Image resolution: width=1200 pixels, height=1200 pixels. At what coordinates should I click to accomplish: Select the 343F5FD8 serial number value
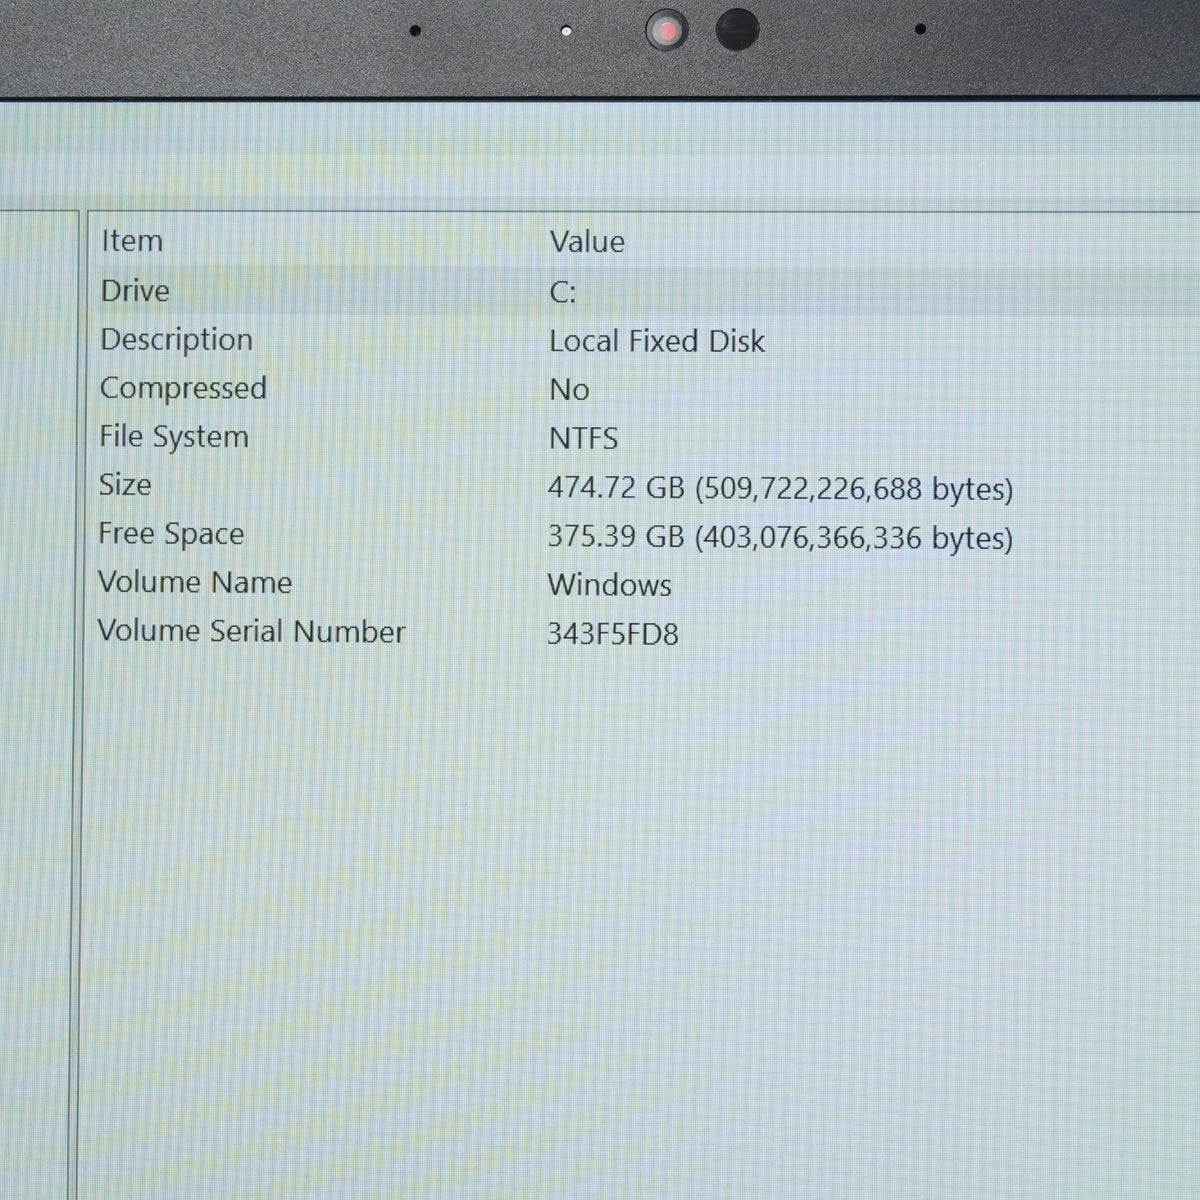613,634
